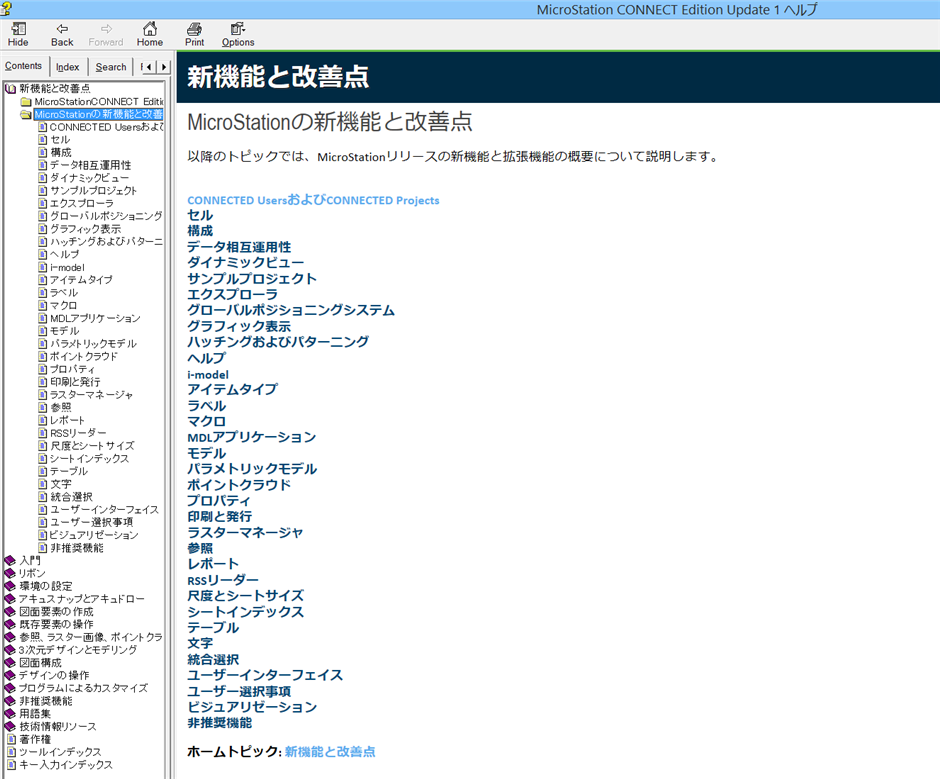Go to Home page in help
940x779 pixels.
click(149, 35)
